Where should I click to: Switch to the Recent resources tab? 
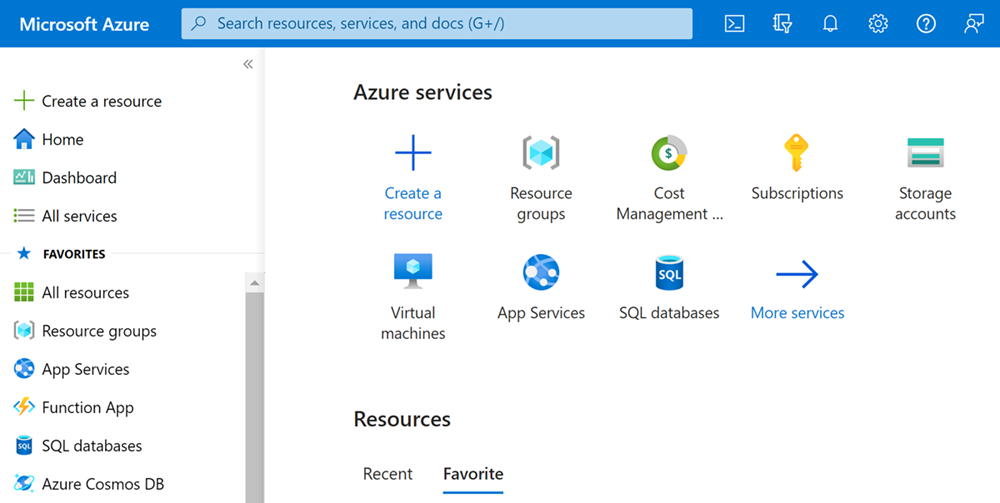point(388,474)
